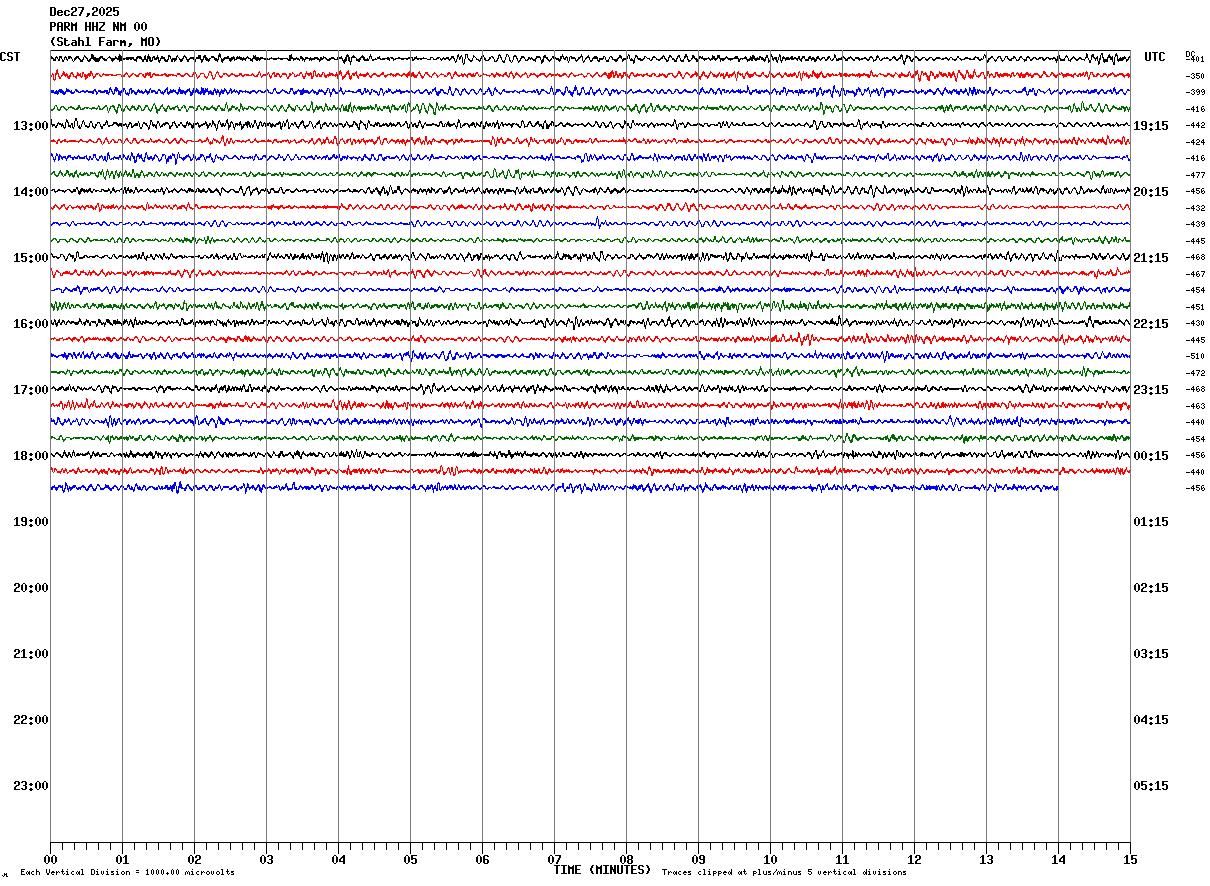This screenshot has width=1210, height=886.
Task: Click DC offset value -399
Action: (x=1195, y=92)
